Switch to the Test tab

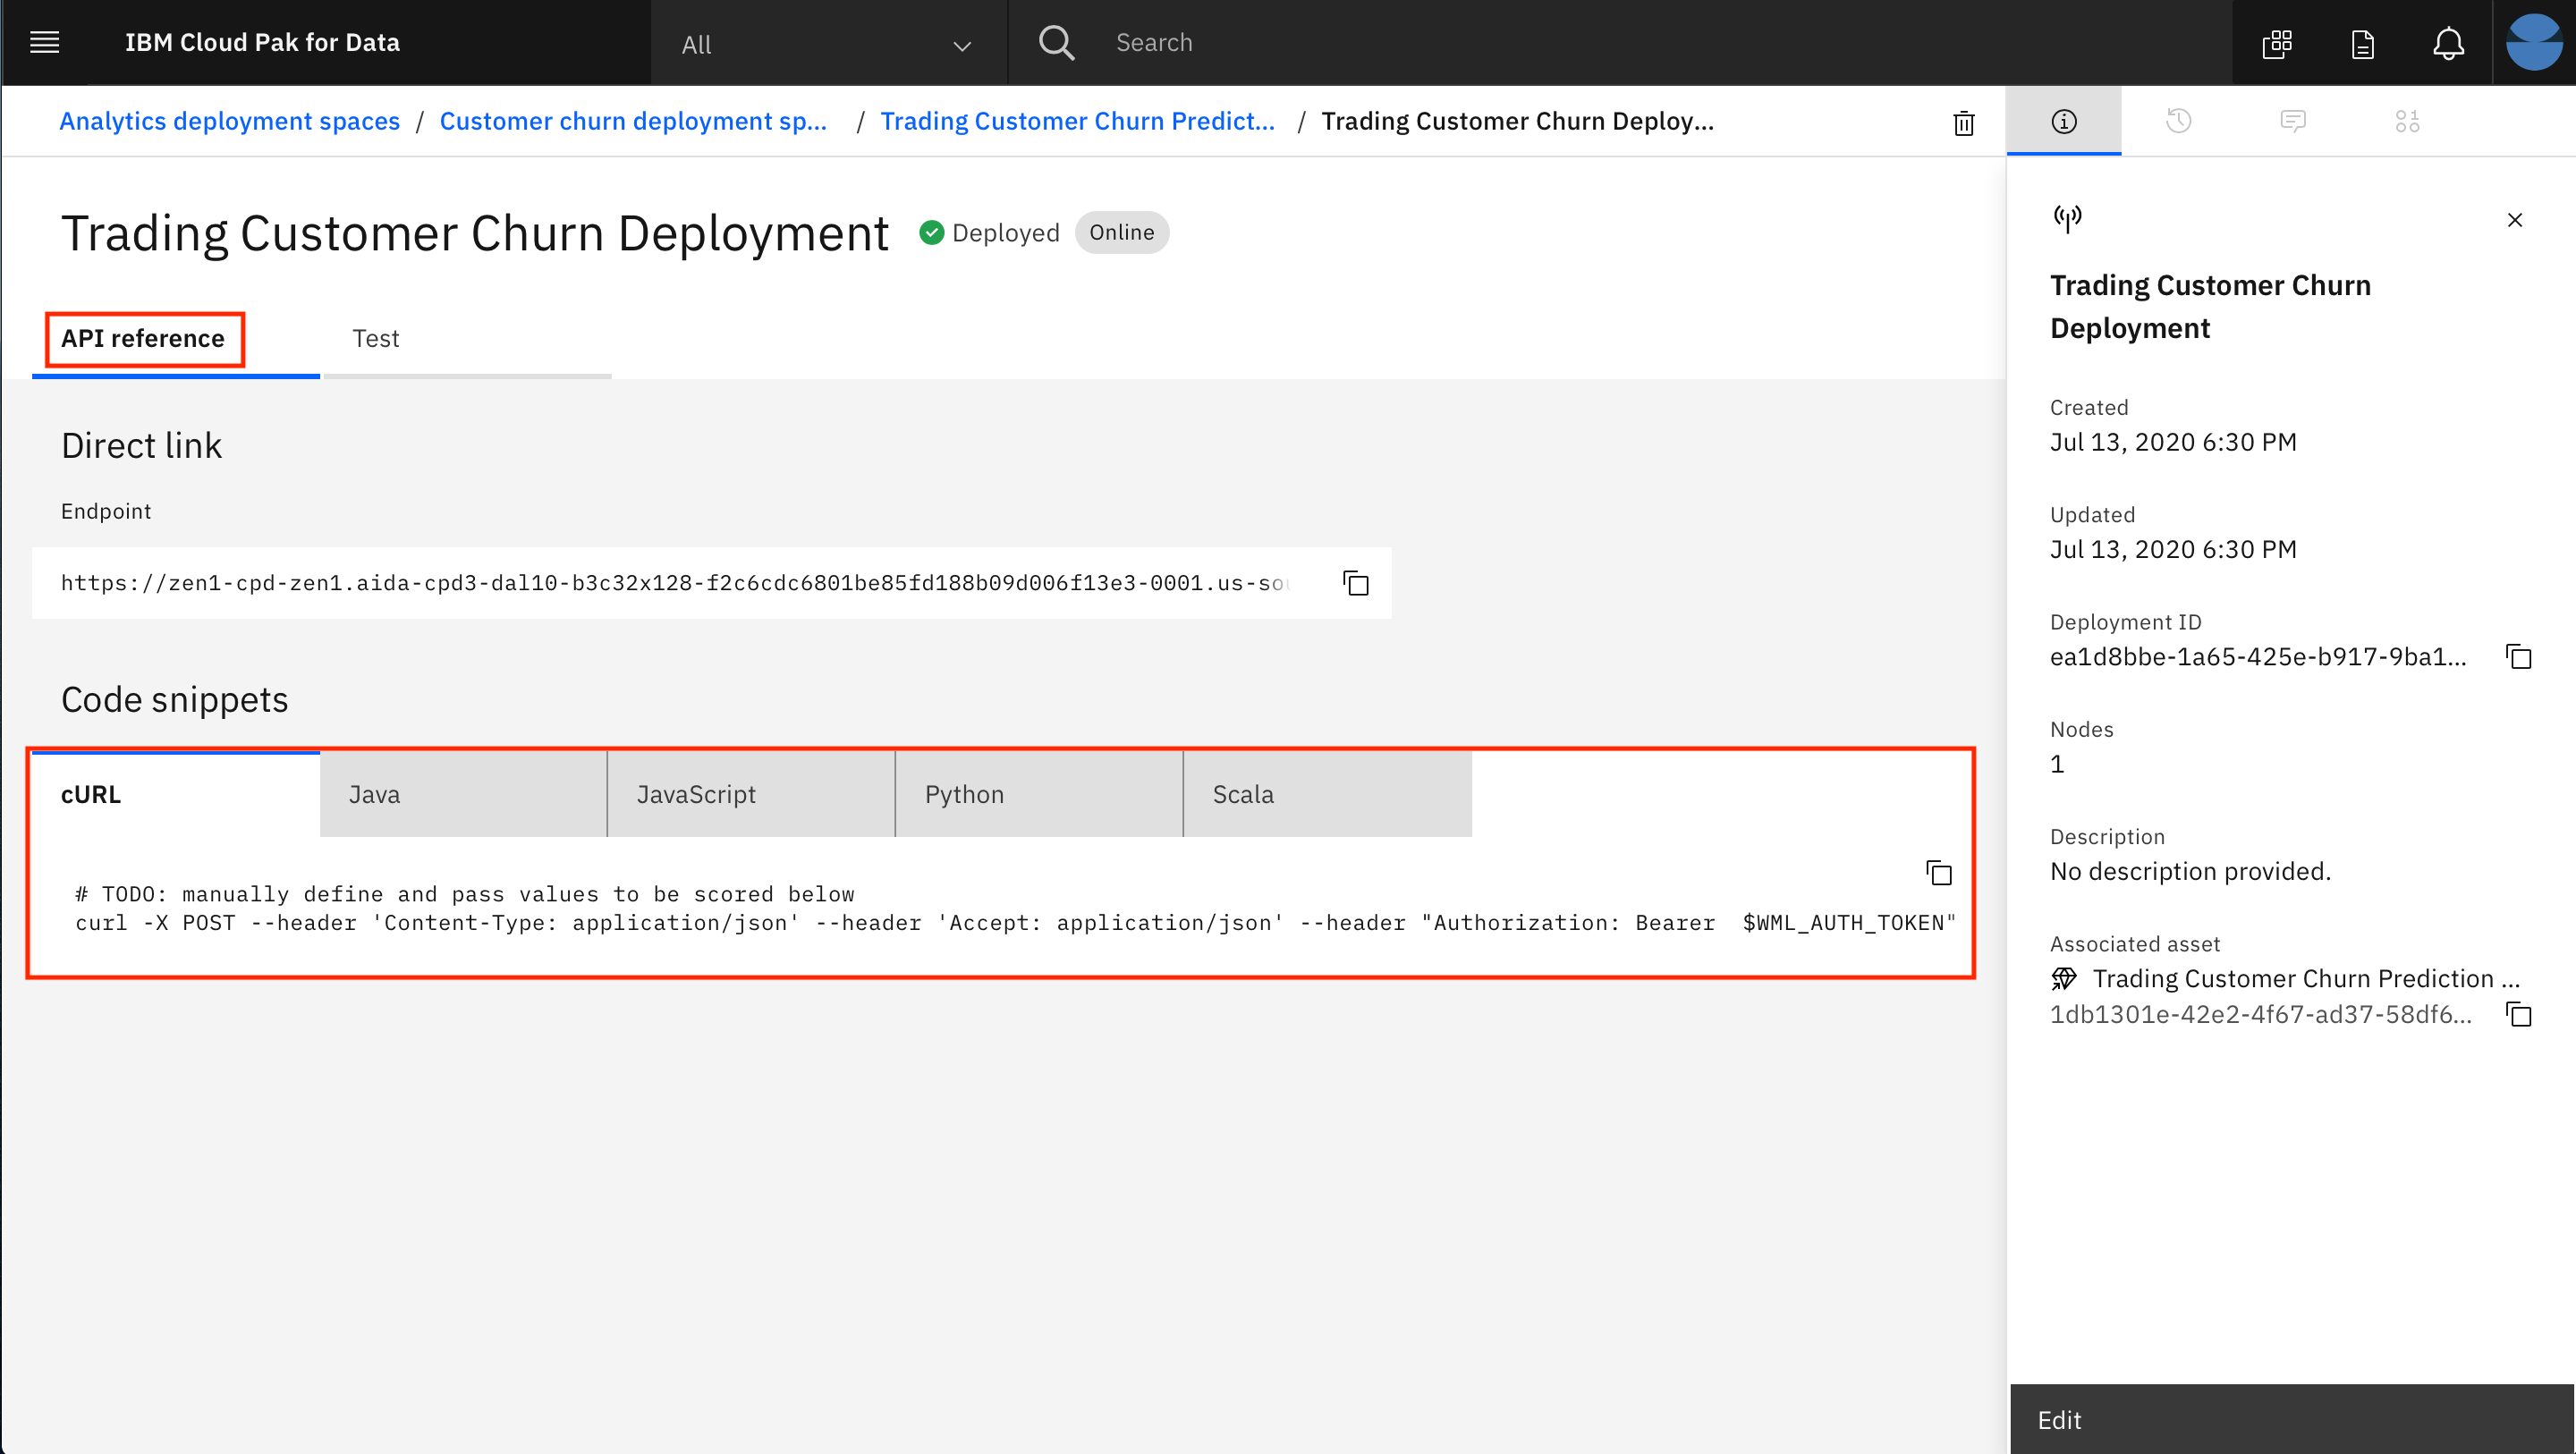click(x=375, y=338)
